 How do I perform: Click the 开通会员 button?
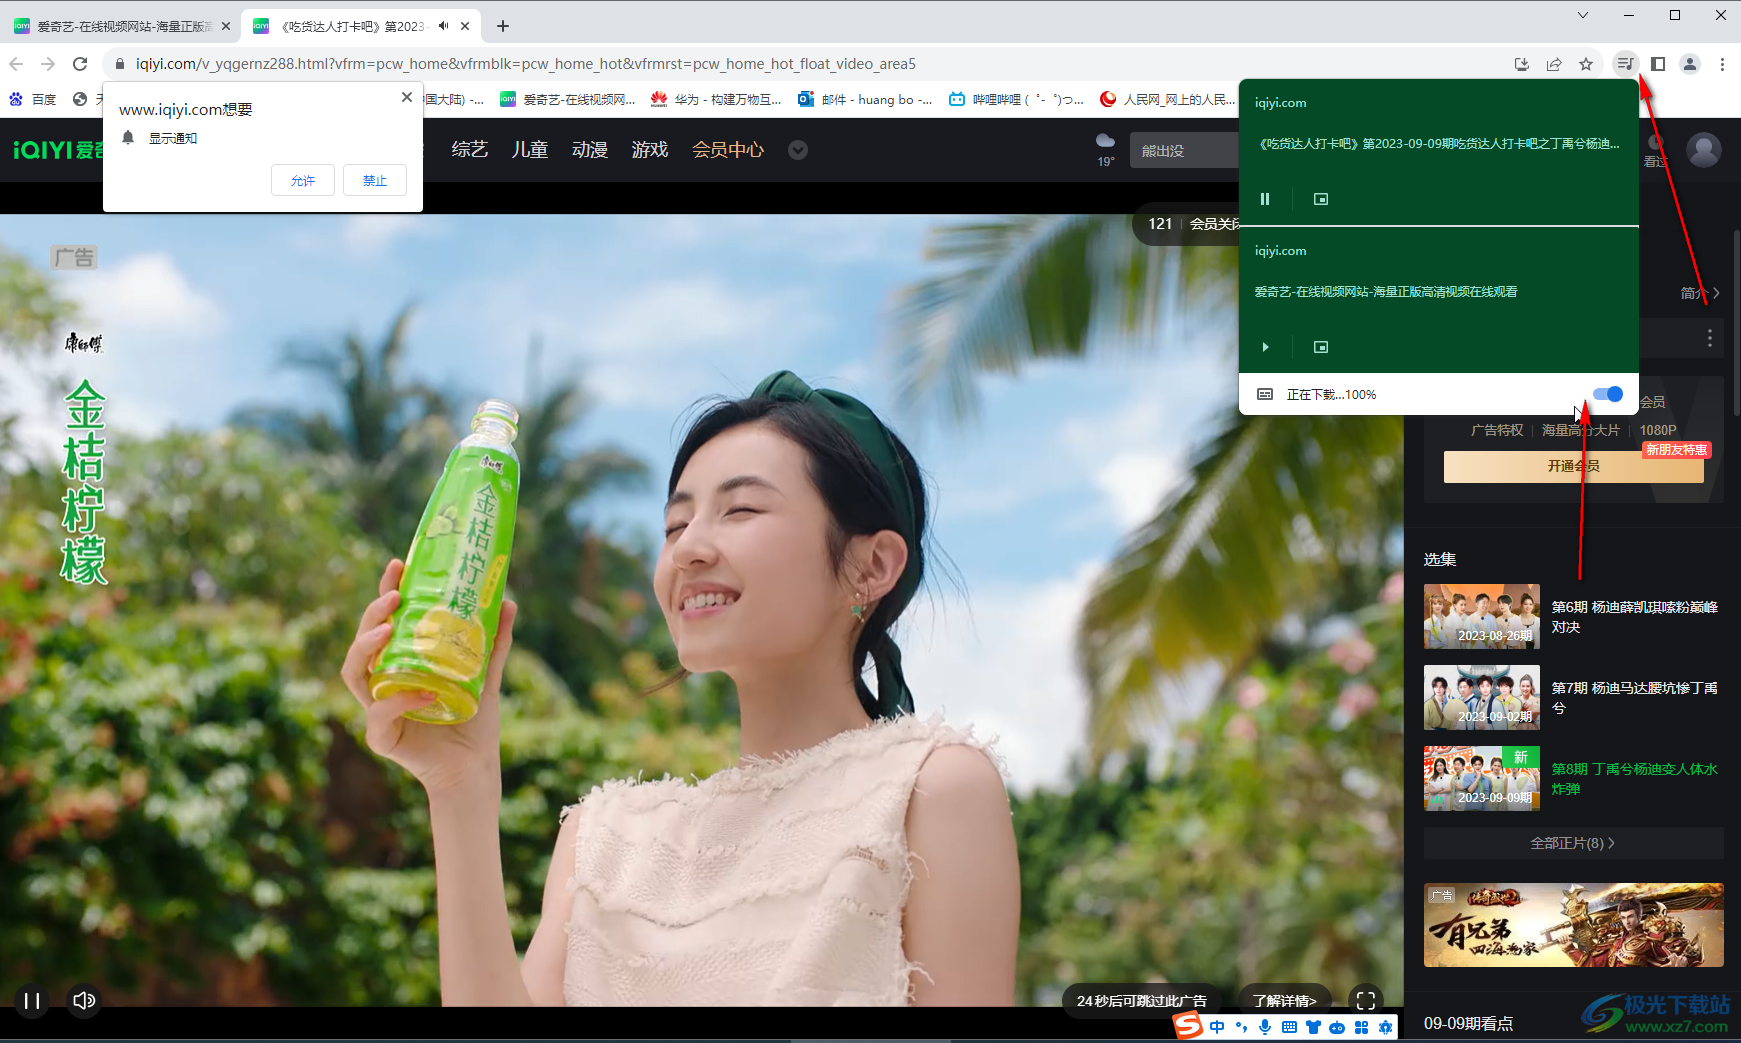click(x=1573, y=466)
